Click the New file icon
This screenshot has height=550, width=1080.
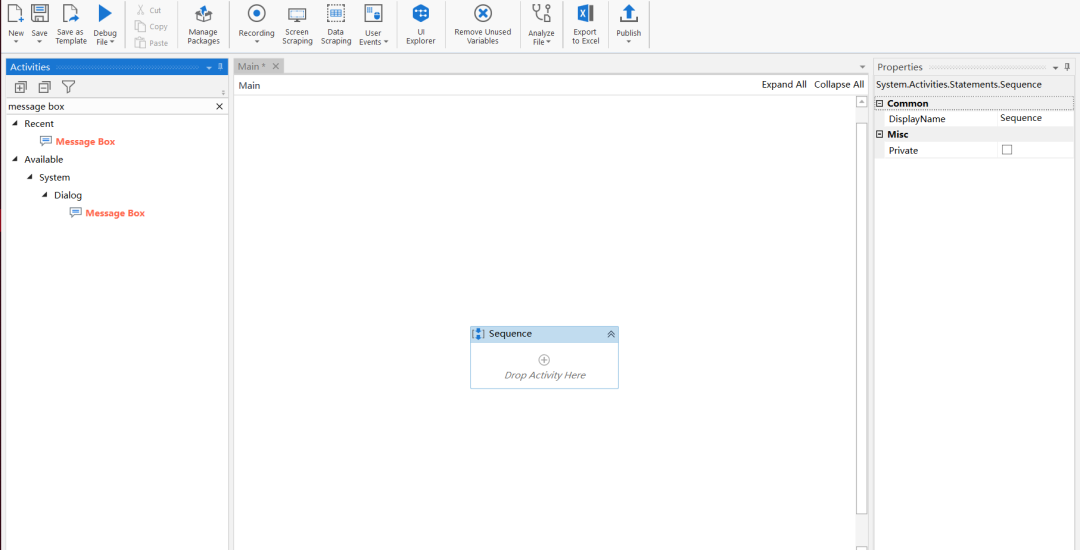pos(16,13)
